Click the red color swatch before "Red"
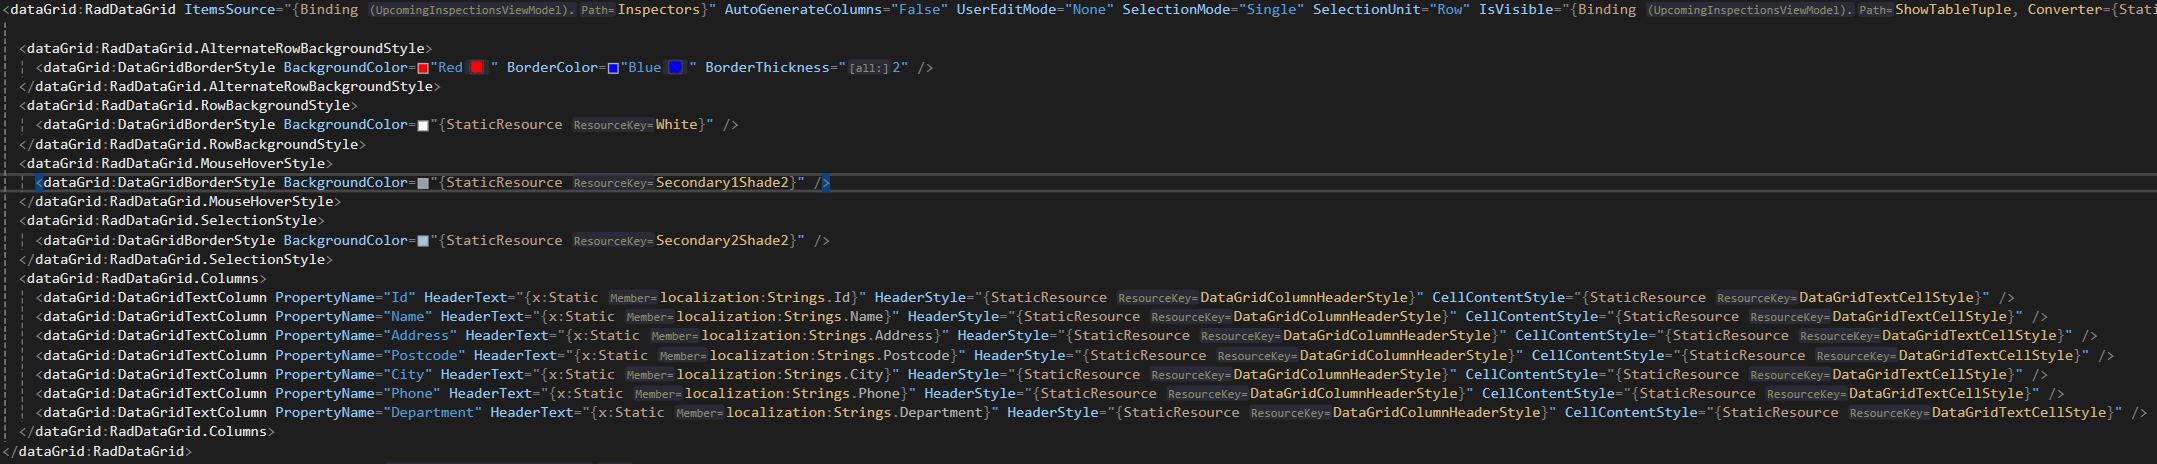2157x464 pixels. 423,68
